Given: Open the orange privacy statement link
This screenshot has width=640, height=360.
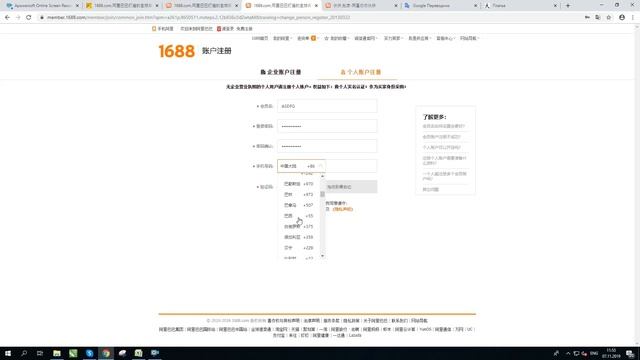Looking at the screenshot, I should 342,209.
